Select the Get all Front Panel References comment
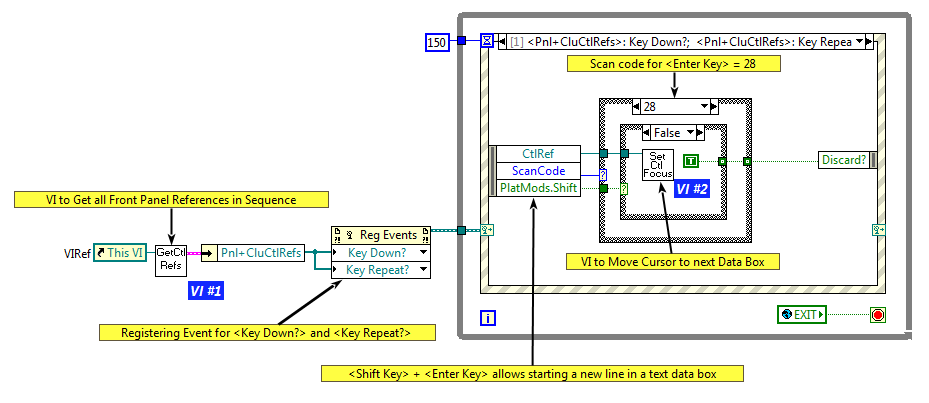The width and height of the screenshot is (929, 403). [171, 200]
